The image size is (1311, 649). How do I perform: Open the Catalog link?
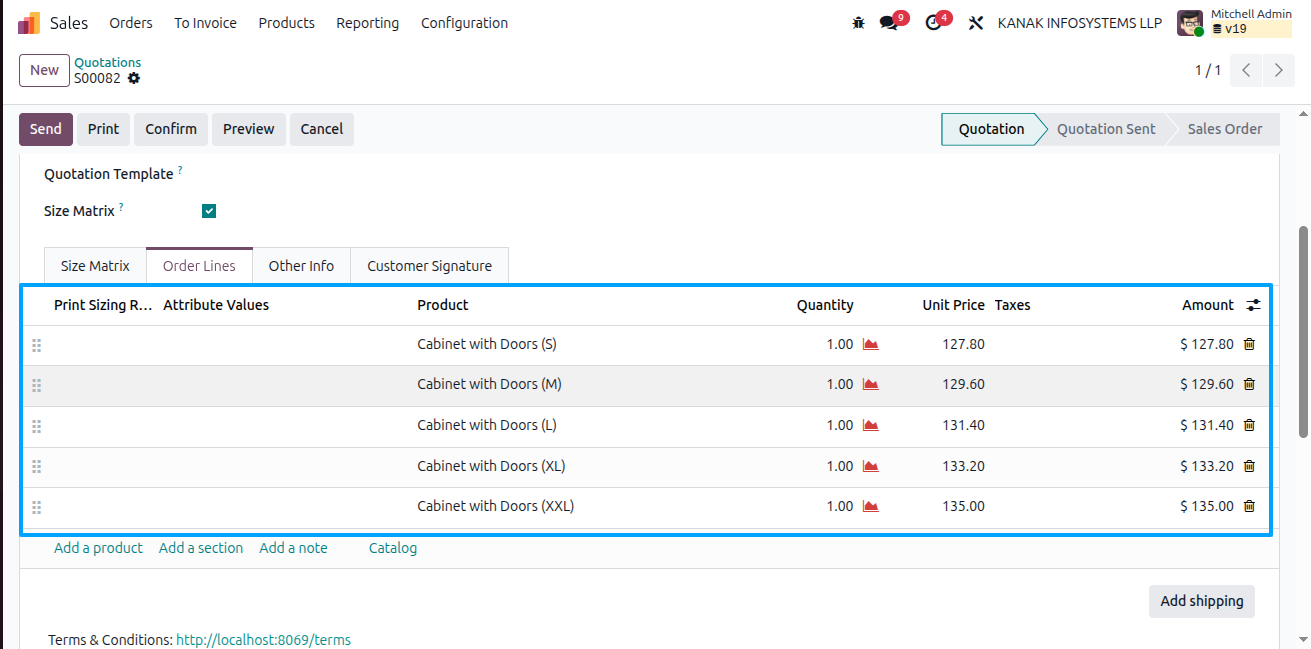(393, 548)
